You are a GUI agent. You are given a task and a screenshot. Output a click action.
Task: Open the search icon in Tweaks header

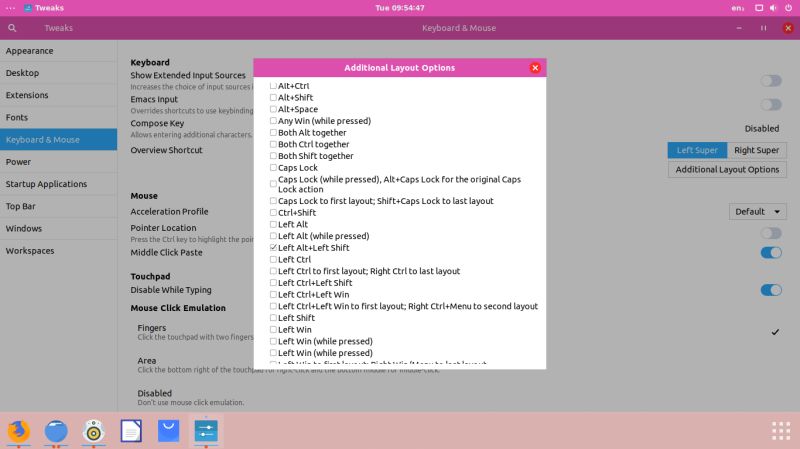click(12, 28)
